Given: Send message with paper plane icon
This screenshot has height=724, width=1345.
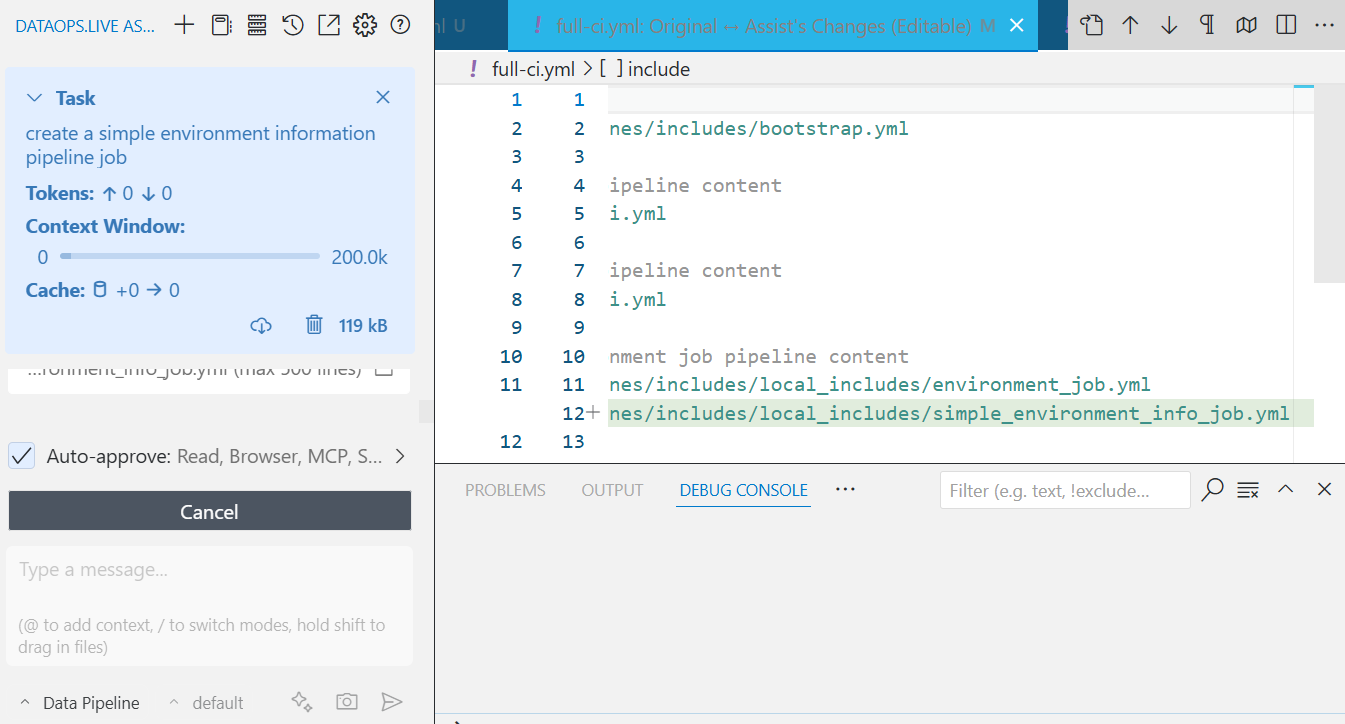Looking at the screenshot, I should (392, 702).
